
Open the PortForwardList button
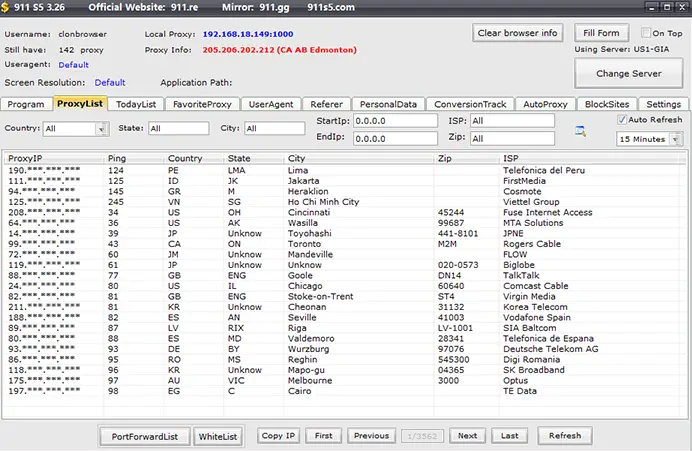[x=145, y=436]
